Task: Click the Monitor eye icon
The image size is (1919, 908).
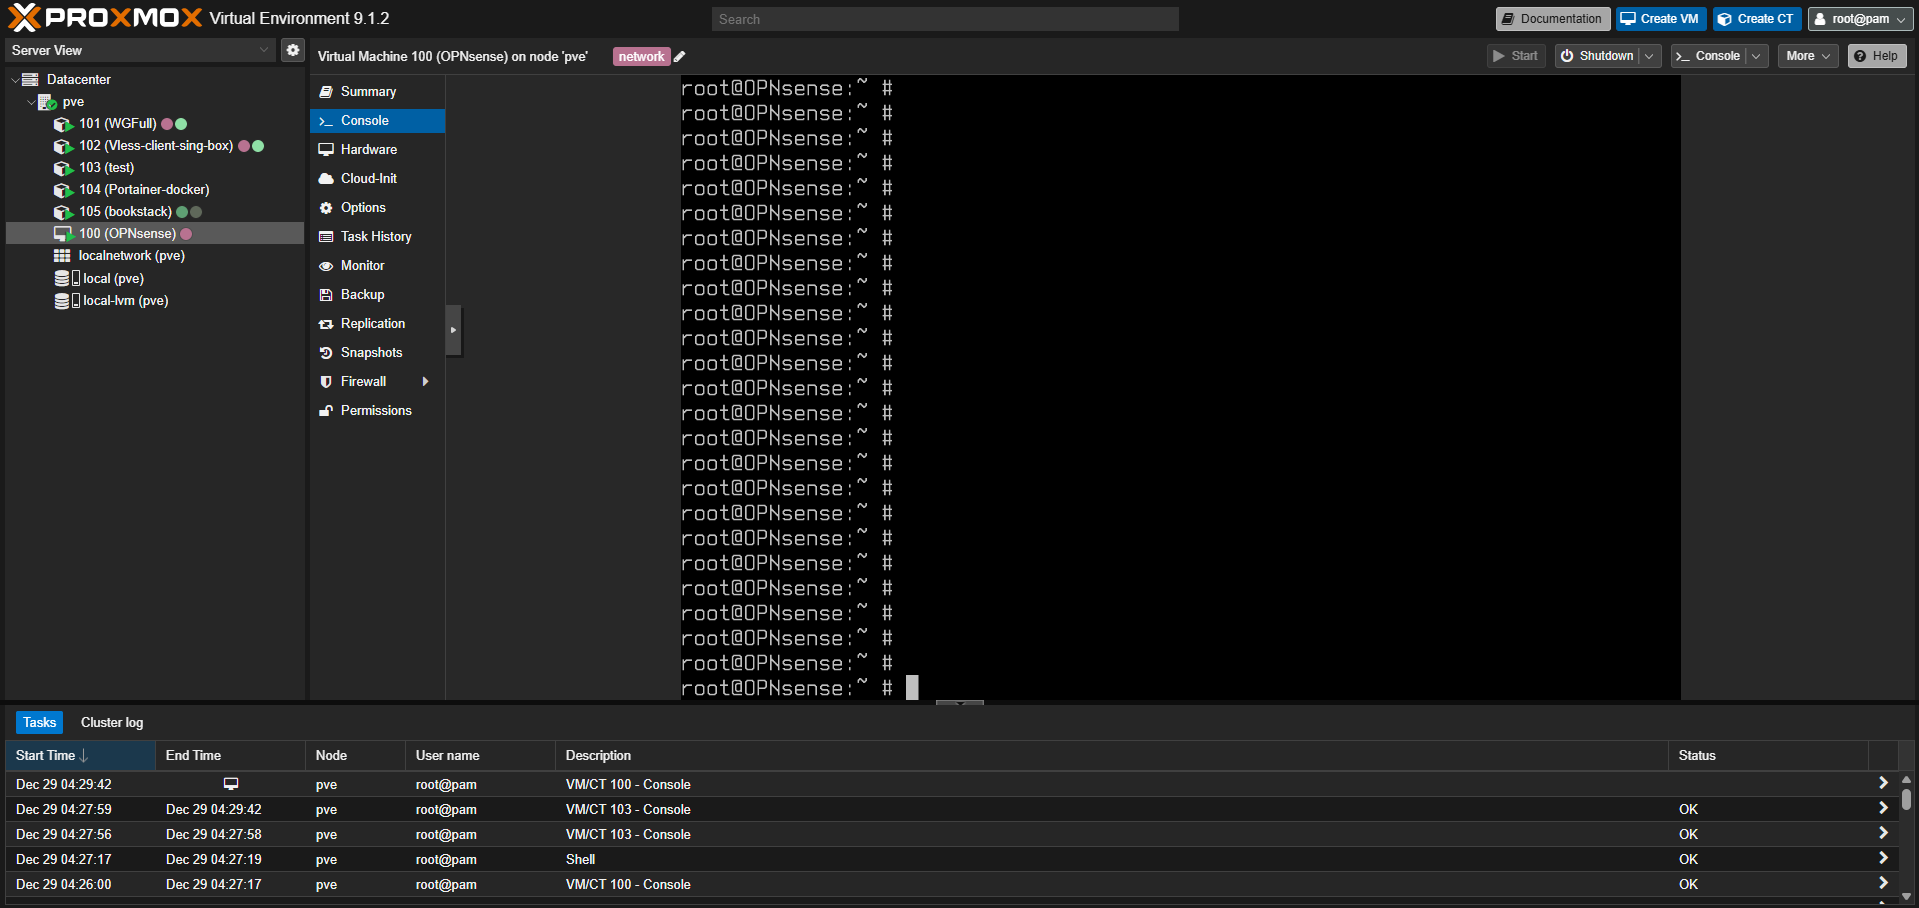Action: (x=326, y=266)
